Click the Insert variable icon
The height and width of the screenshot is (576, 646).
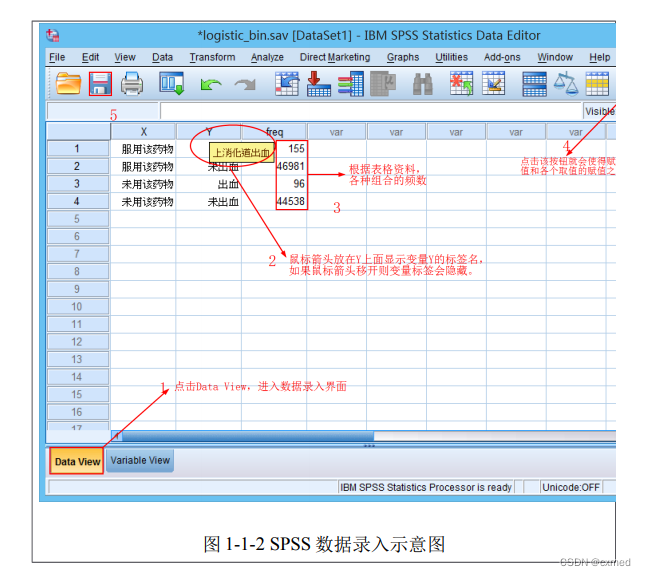click(494, 84)
